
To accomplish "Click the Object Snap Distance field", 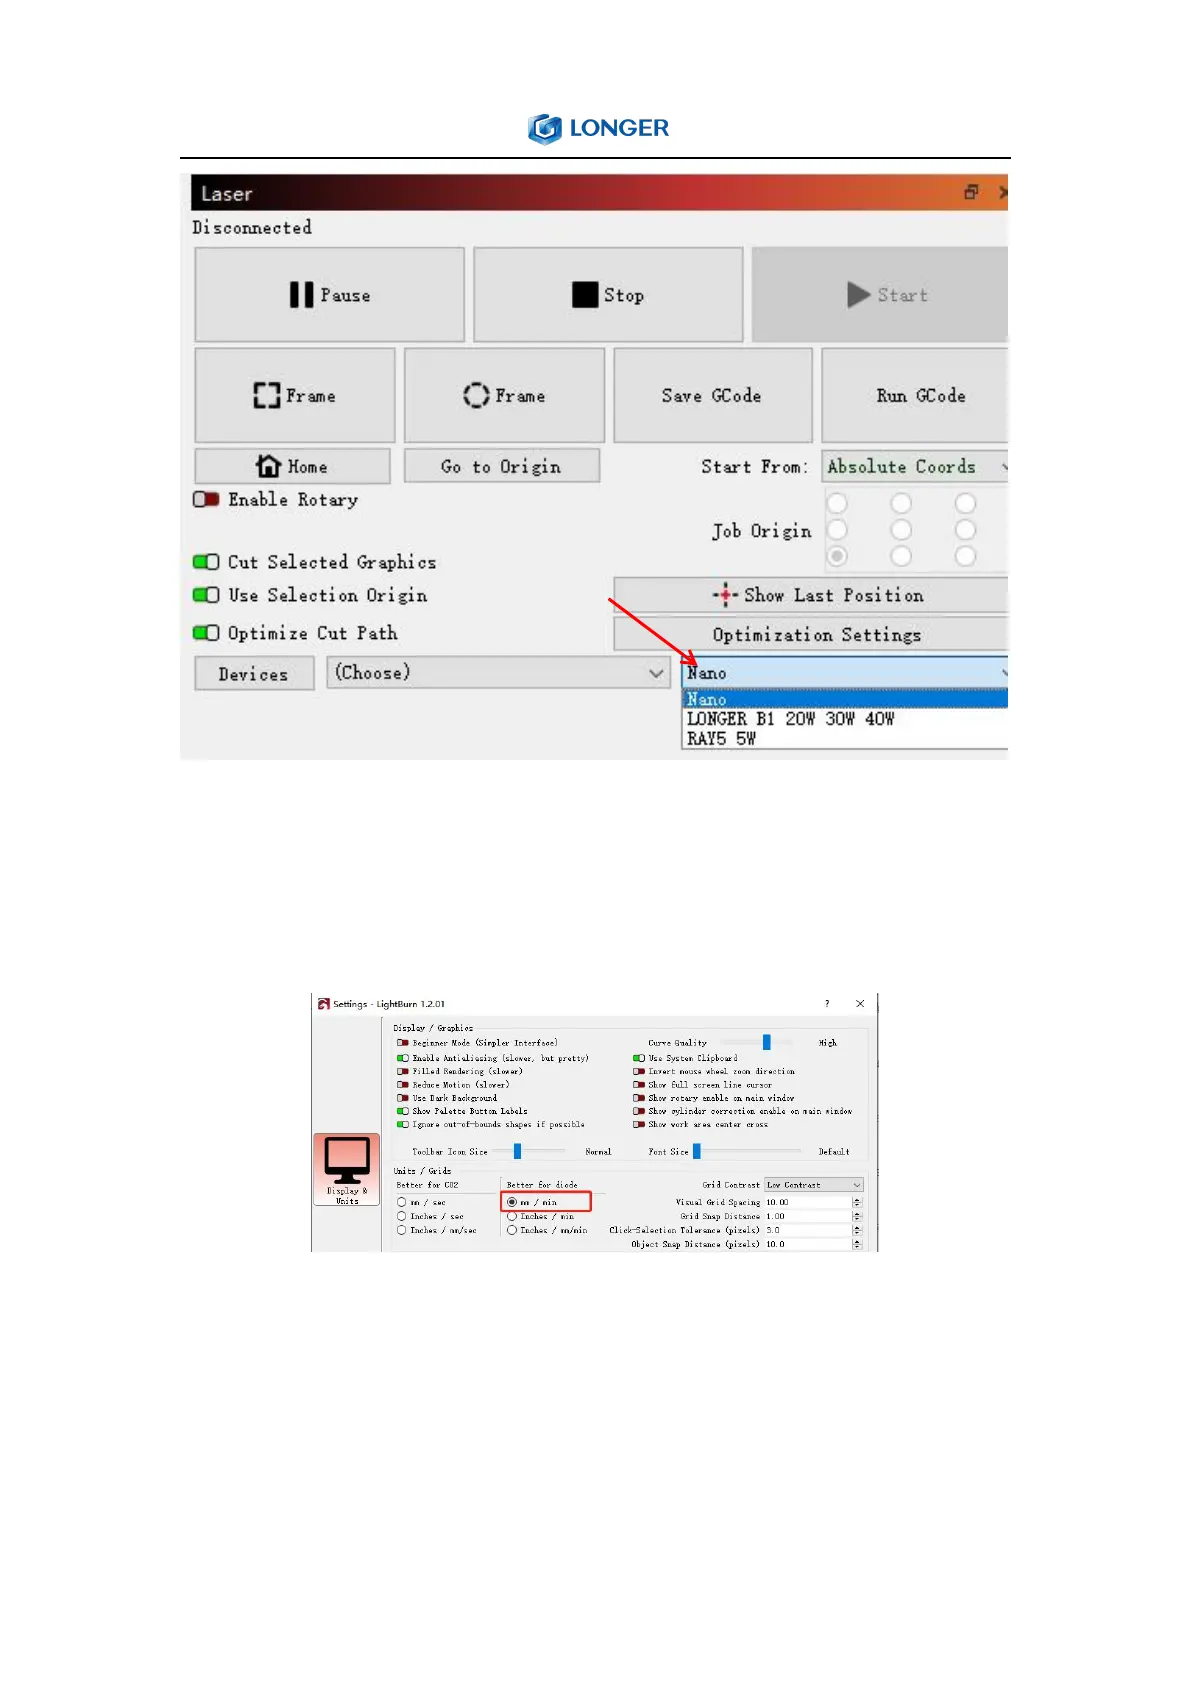I will (x=807, y=1244).
